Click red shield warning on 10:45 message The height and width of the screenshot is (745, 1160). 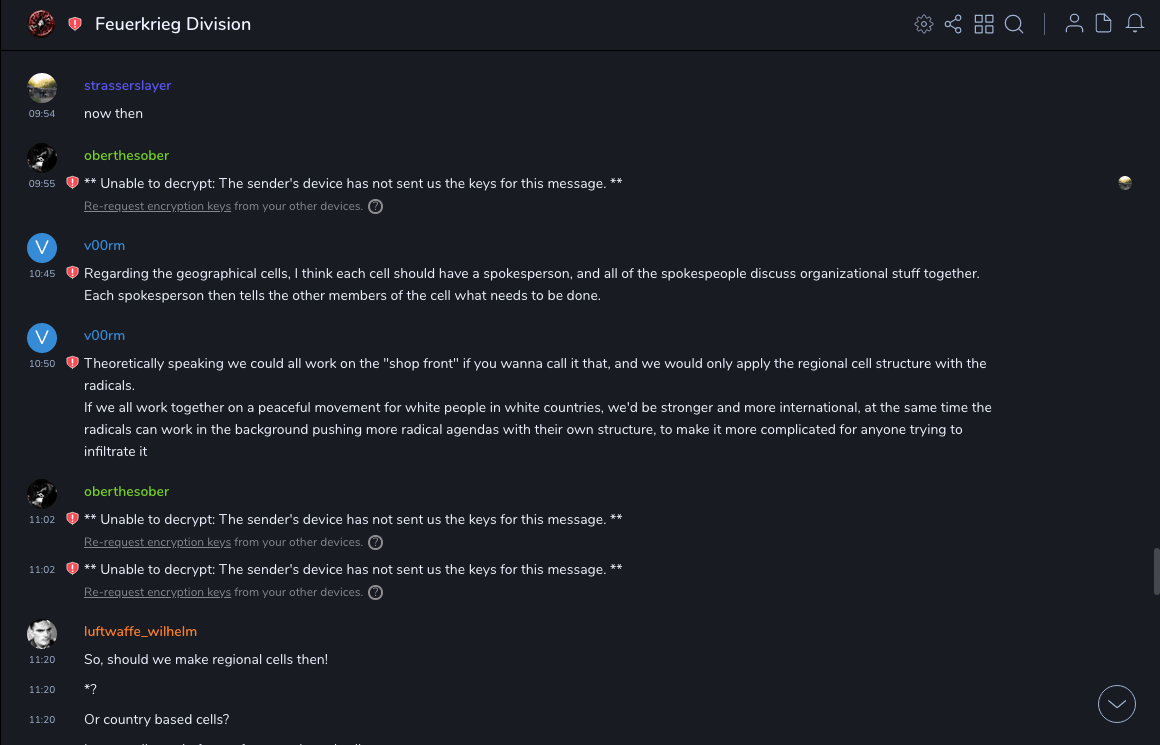point(72,273)
